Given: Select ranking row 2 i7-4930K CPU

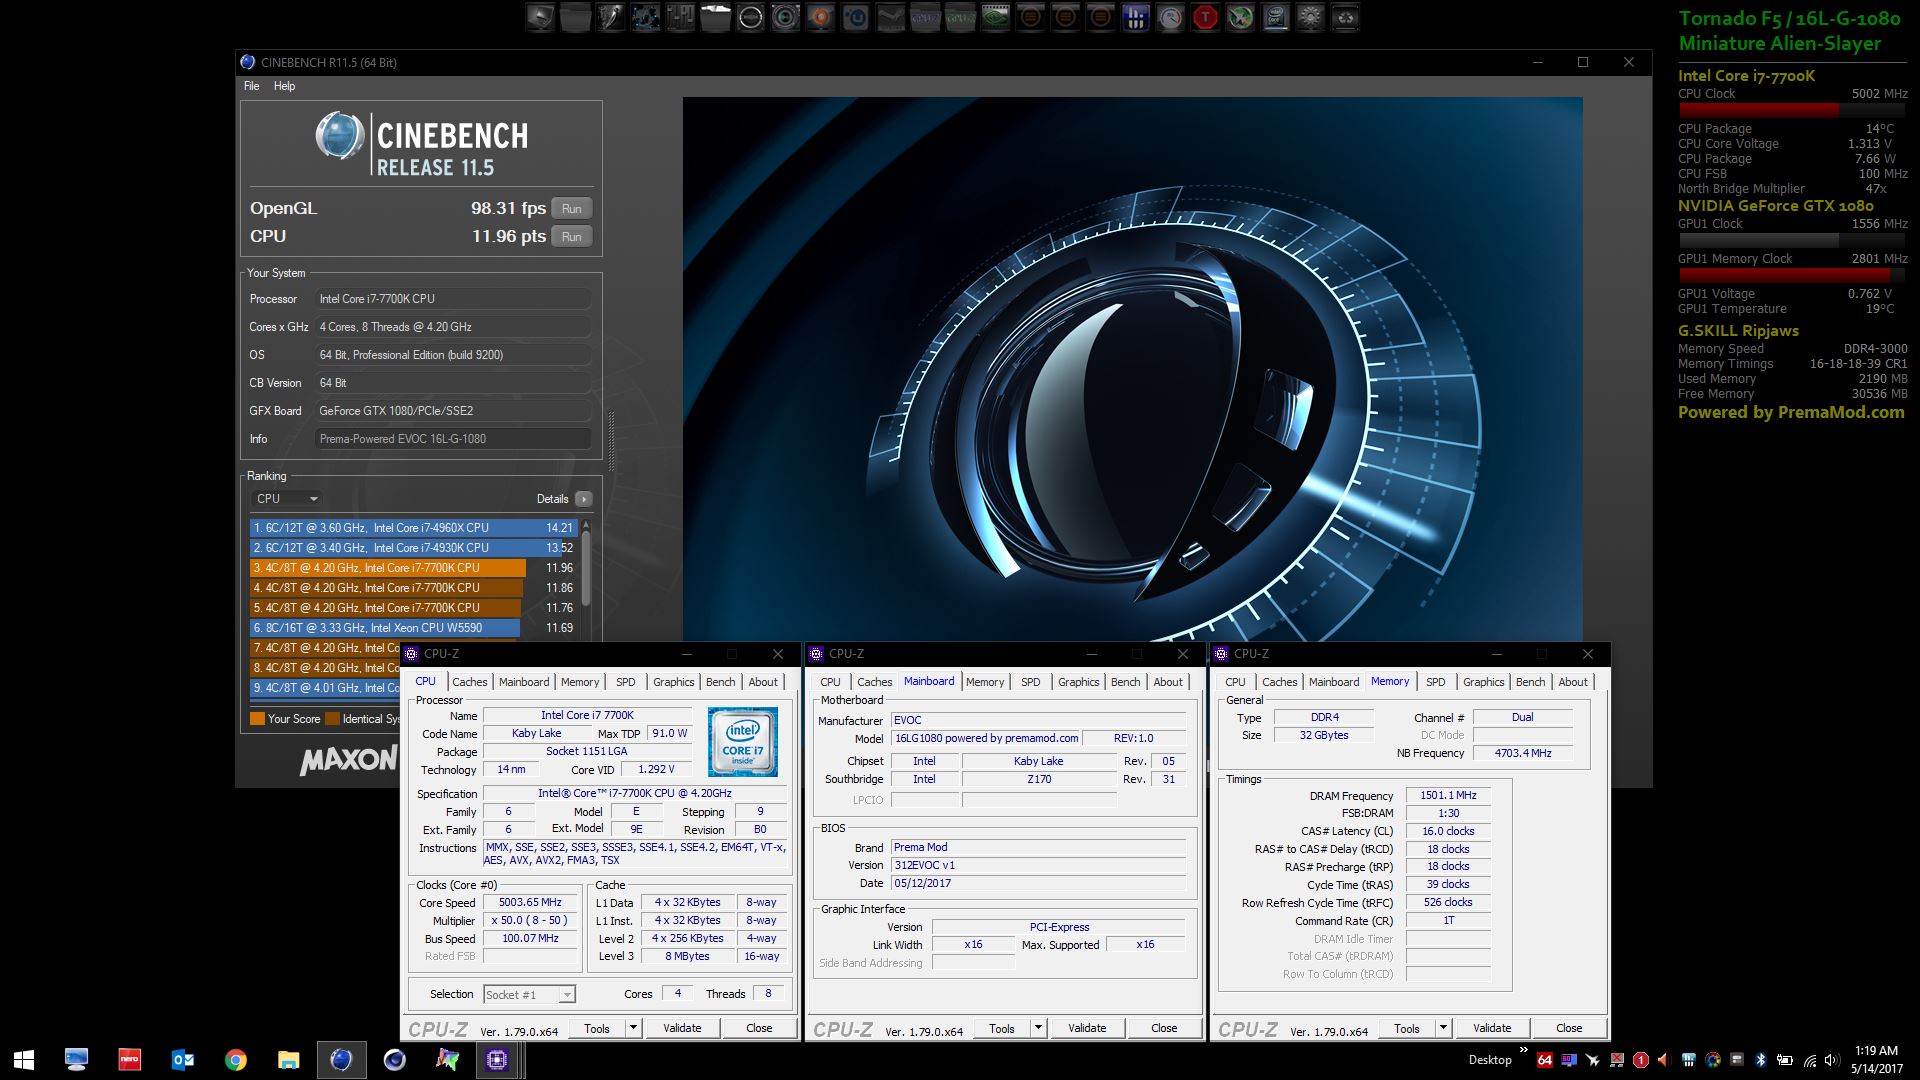Looking at the screenshot, I should 413,548.
